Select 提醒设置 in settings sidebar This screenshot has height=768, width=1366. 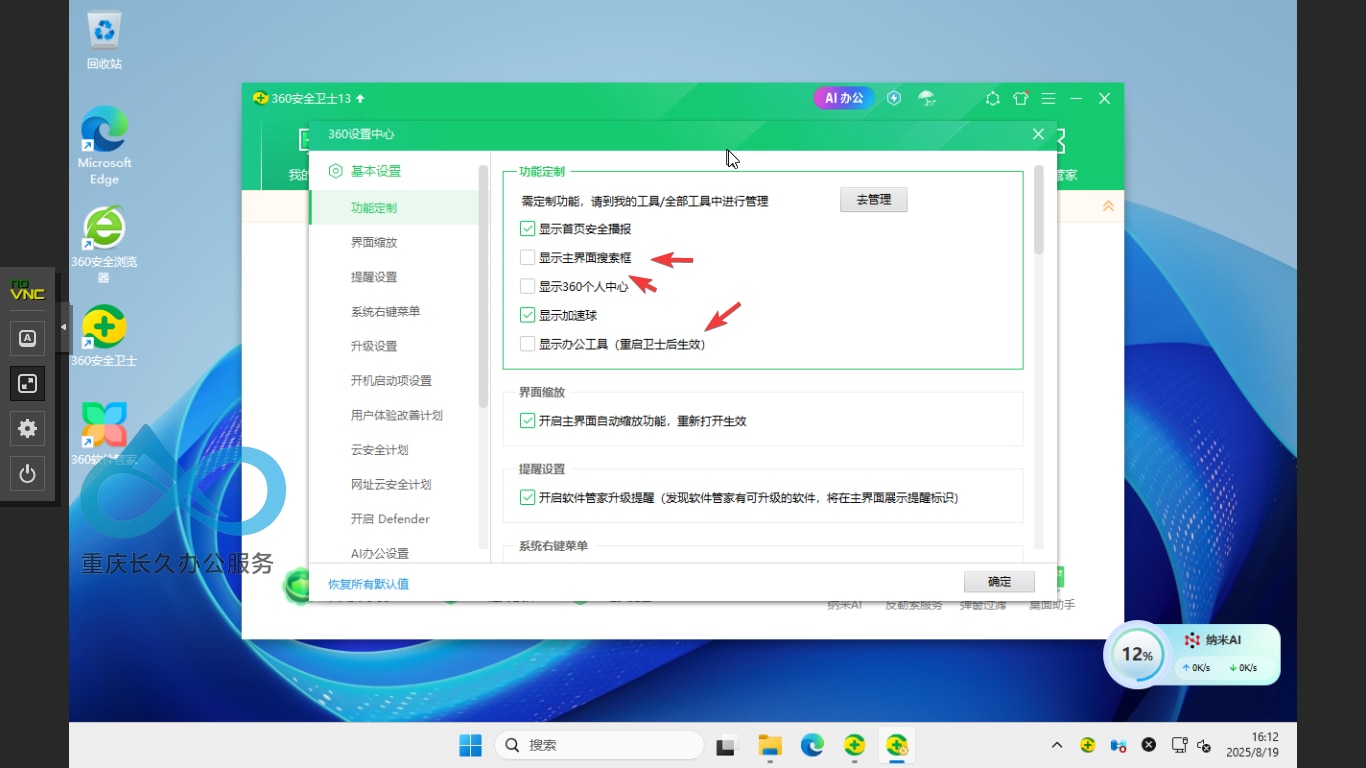[x=374, y=277]
